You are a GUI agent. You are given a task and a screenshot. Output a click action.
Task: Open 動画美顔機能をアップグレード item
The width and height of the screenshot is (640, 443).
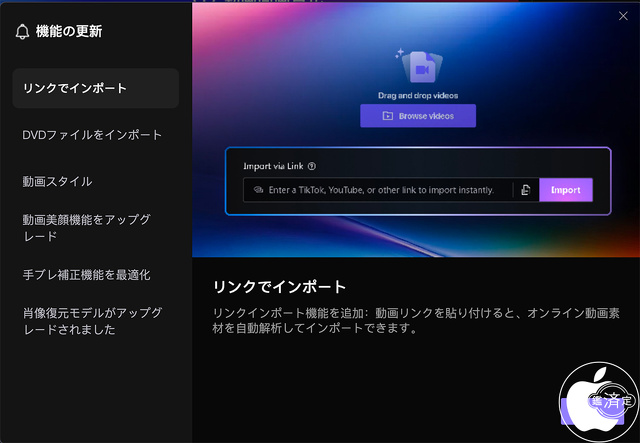[87, 228]
